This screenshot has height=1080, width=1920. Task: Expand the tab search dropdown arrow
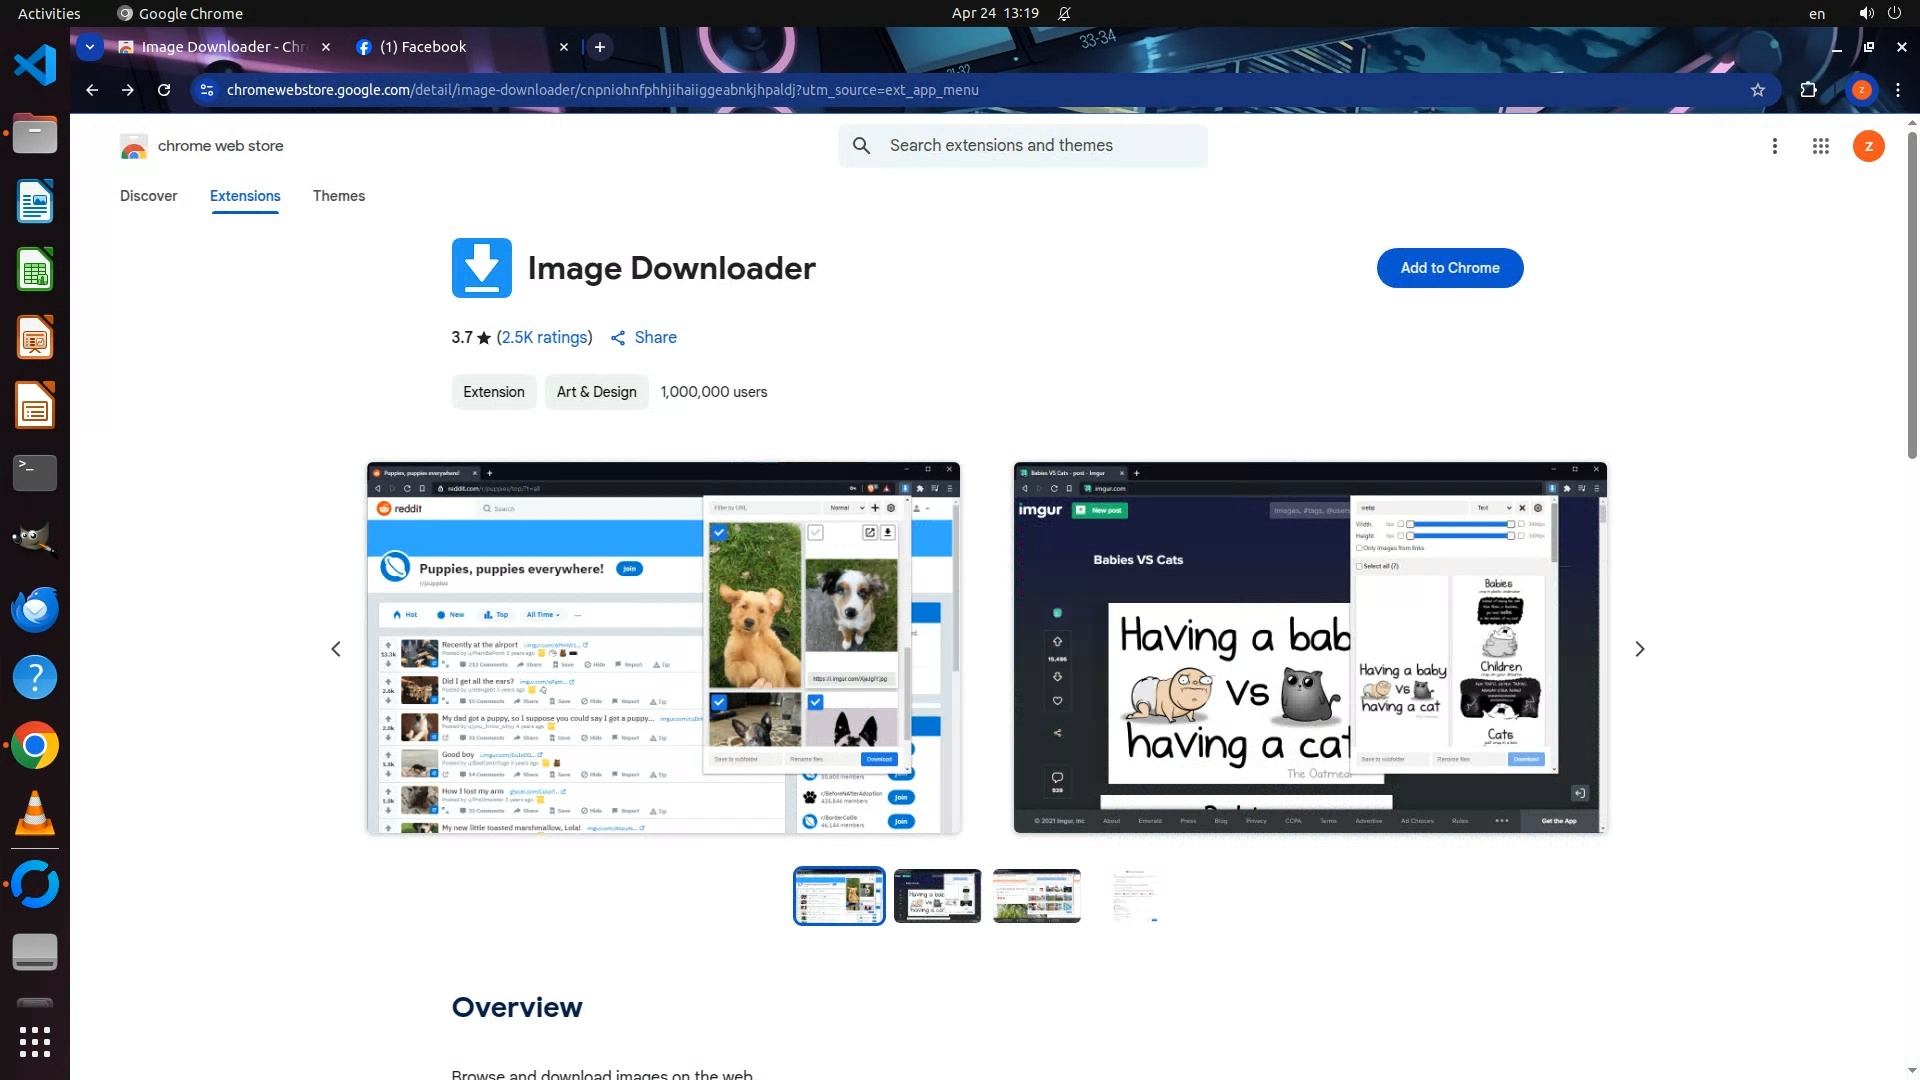[x=90, y=47]
